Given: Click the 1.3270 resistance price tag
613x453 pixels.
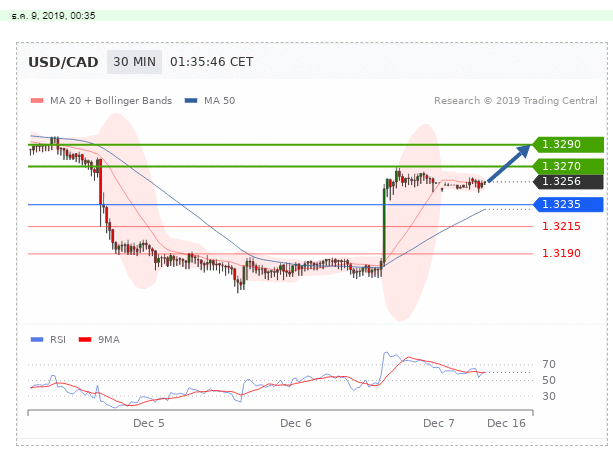Looking at the screenshot, I should coord(568,166).
